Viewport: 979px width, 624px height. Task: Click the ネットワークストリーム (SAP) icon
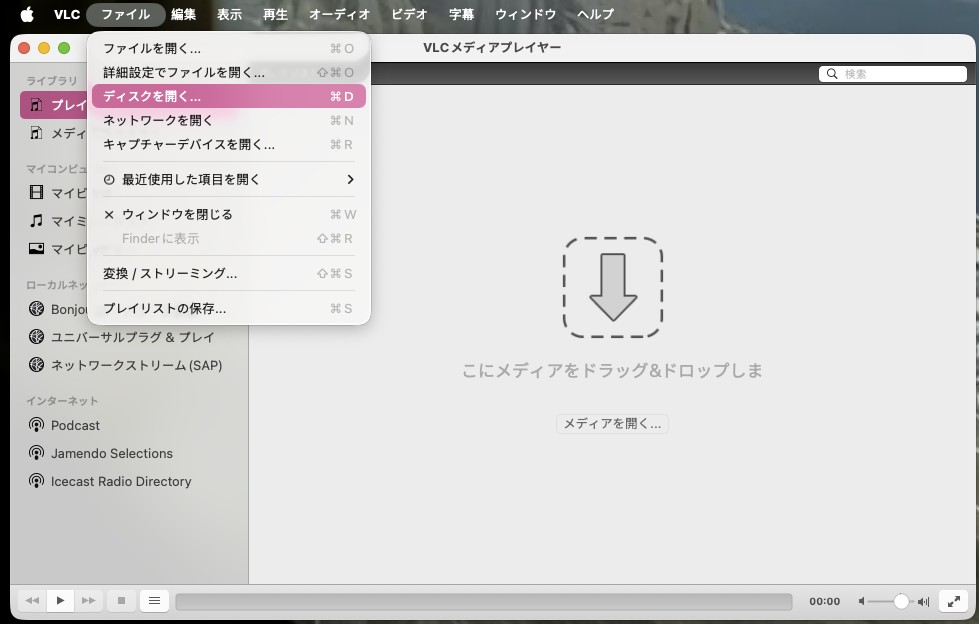[37, 365]
